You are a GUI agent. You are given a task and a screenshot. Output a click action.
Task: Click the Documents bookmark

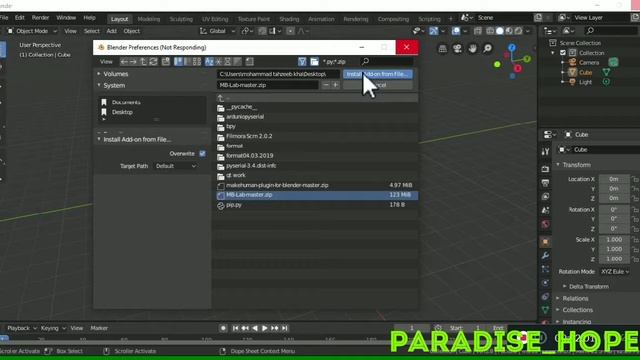click(x=126, y=102)
